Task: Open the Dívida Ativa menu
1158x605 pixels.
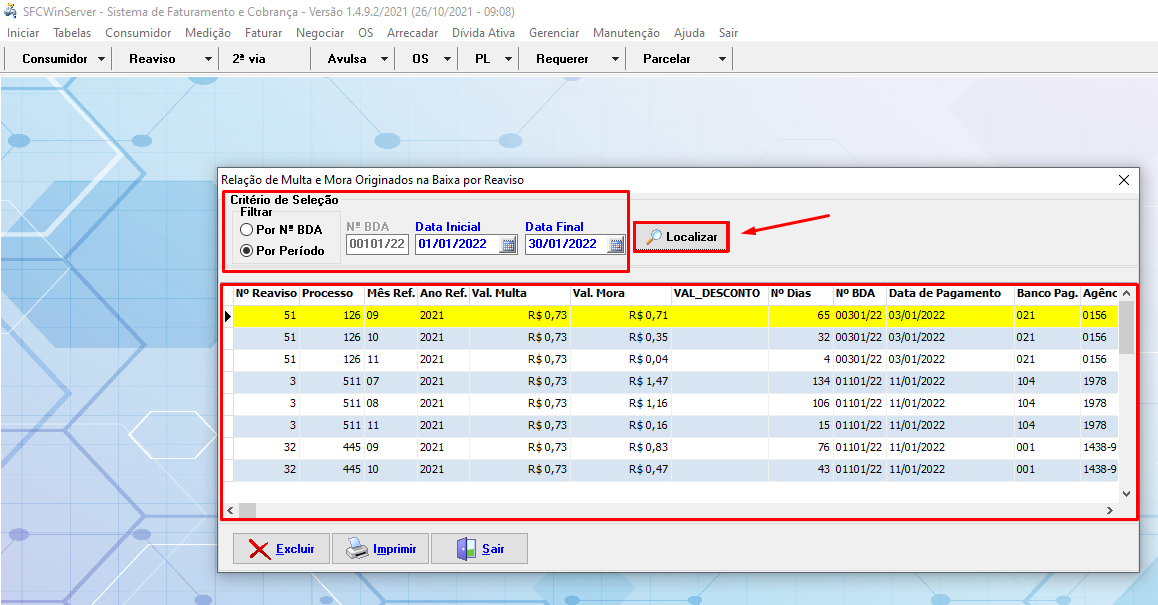Action: tap(483, 33)
